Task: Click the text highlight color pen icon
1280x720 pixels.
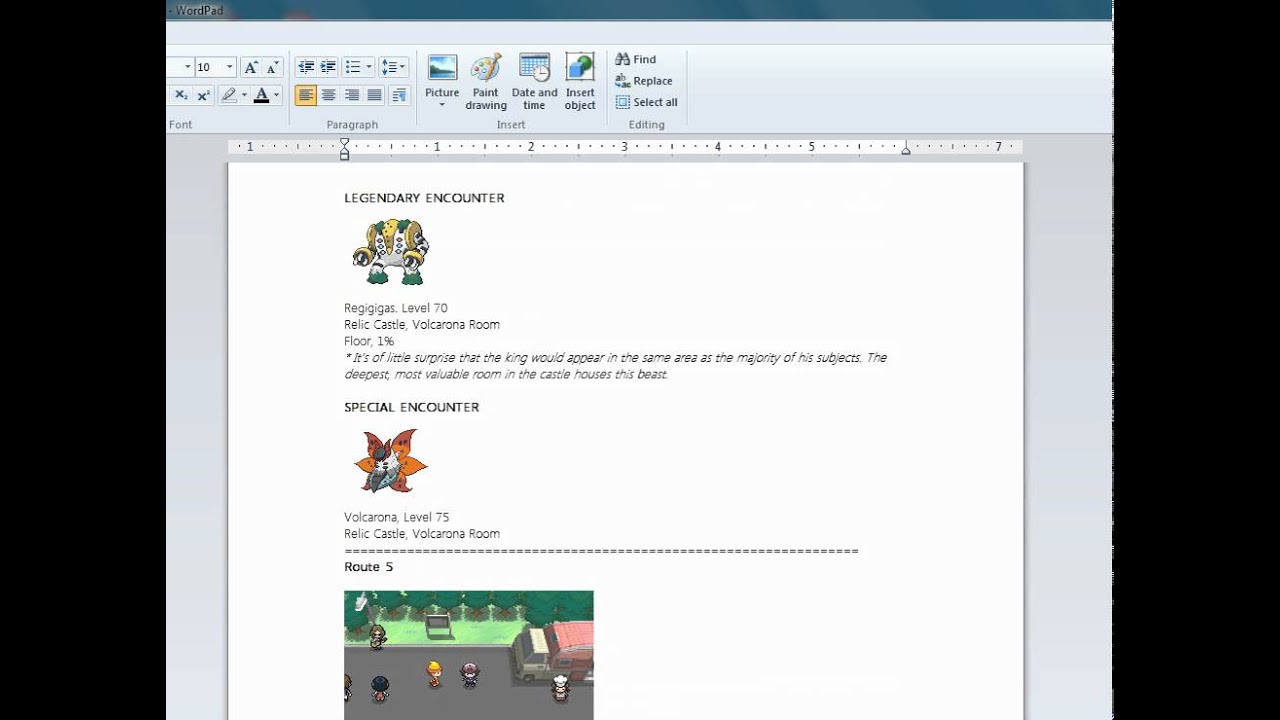Action: (229, 95)
